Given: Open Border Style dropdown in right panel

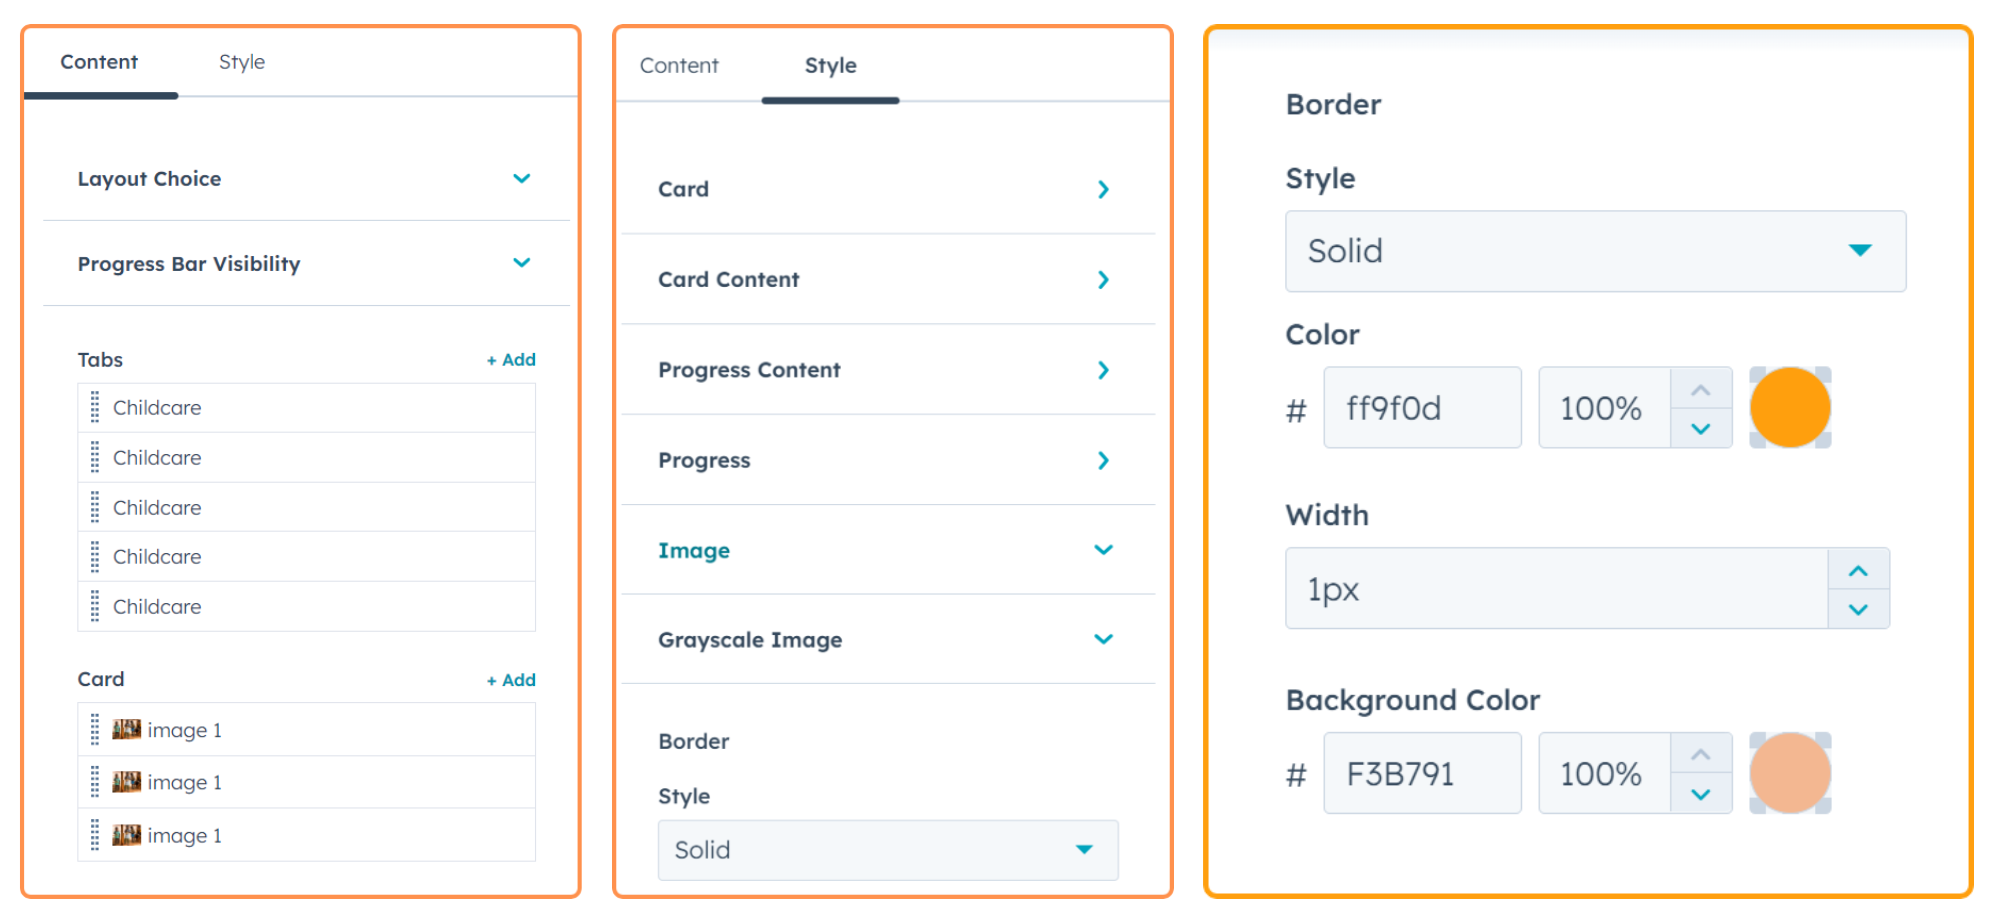Looking at the screenshot, I should (x=1595, y=251).
